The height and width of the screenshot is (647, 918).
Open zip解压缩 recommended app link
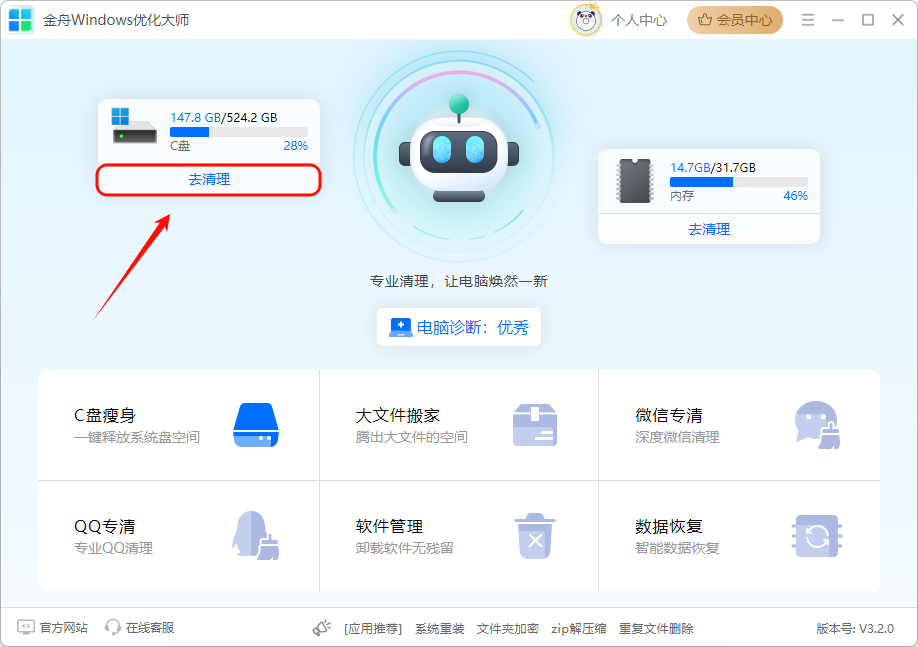(578, 629)
